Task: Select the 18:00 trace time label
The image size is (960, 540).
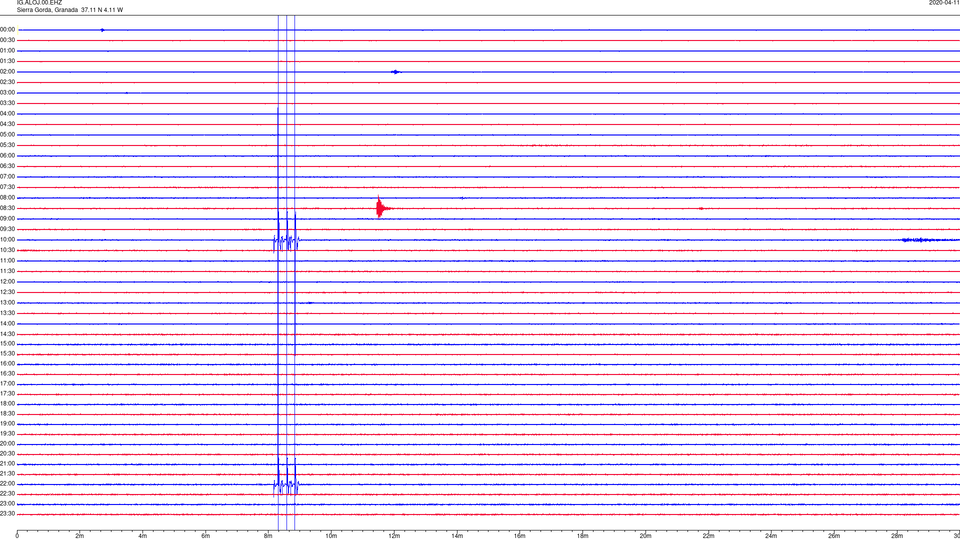Action: click(7, 404)
